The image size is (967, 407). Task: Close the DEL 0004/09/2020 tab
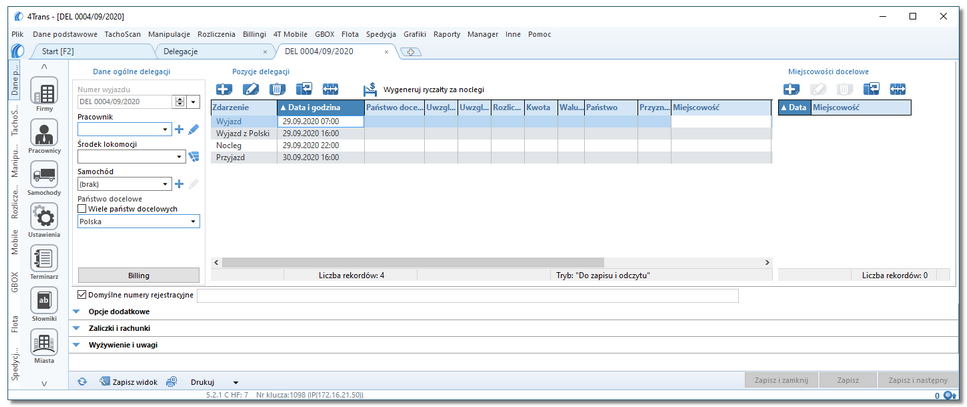click(x=387, y=52)
